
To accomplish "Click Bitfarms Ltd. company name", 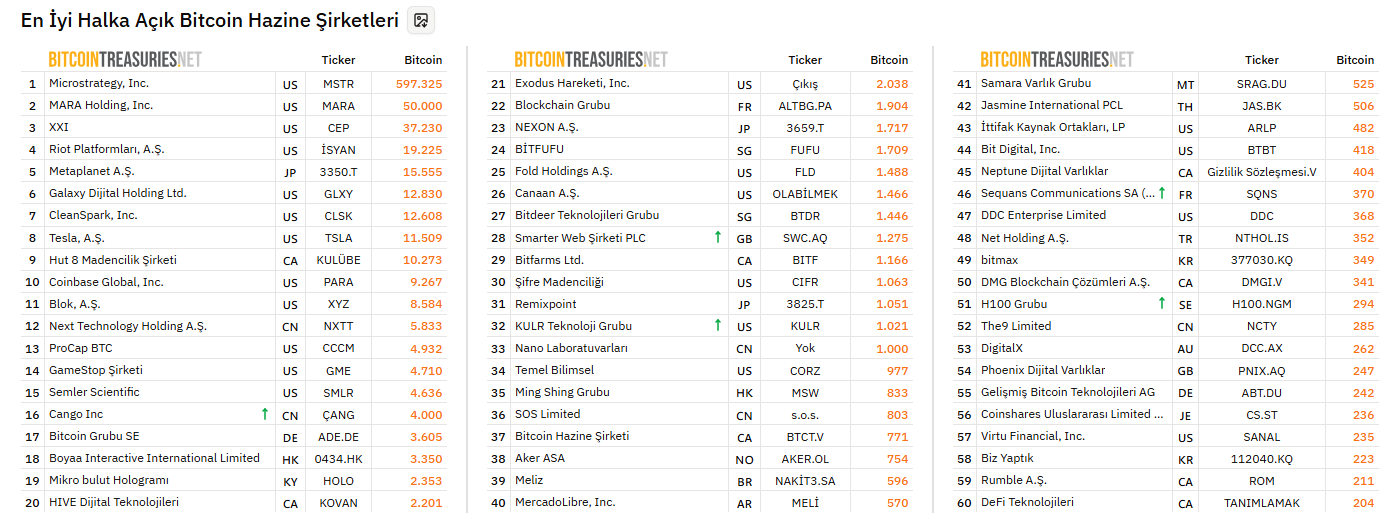I will click(x=549, y=259).
